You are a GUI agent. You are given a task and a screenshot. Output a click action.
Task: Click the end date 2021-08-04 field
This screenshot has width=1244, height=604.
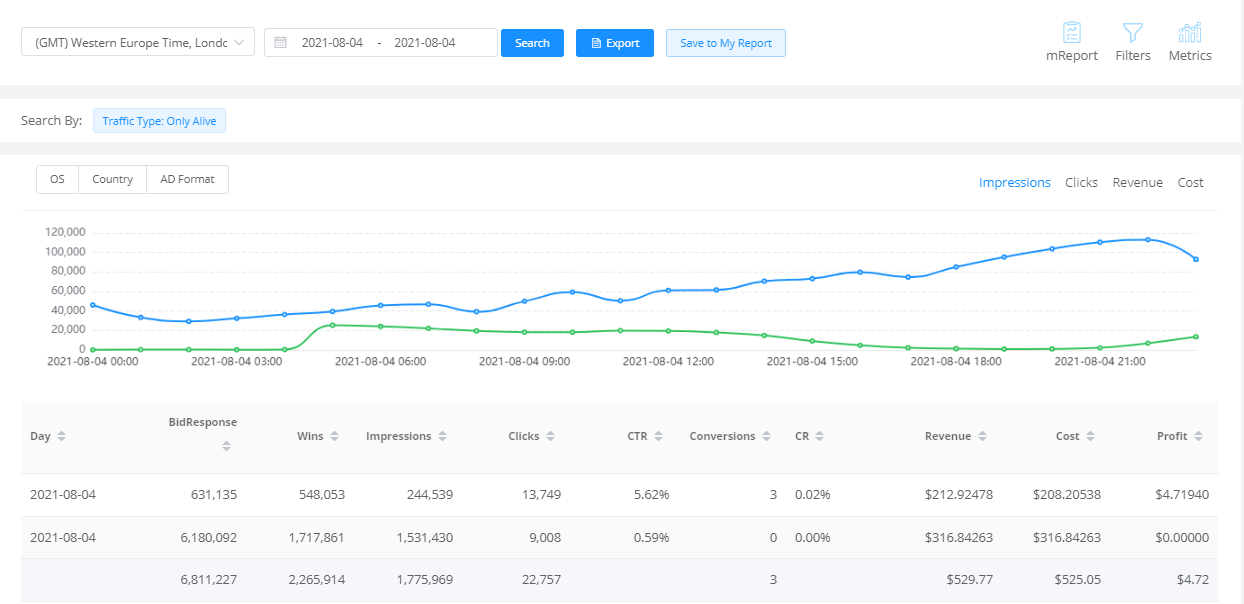(425, 43)
